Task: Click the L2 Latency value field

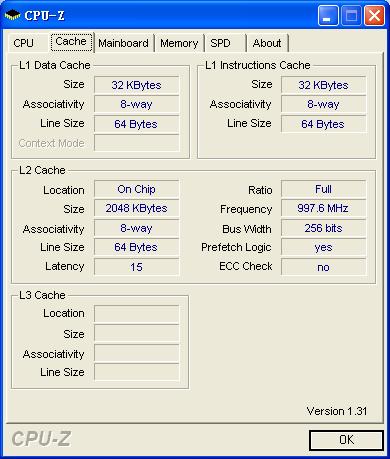Action: tap(137, 267)
